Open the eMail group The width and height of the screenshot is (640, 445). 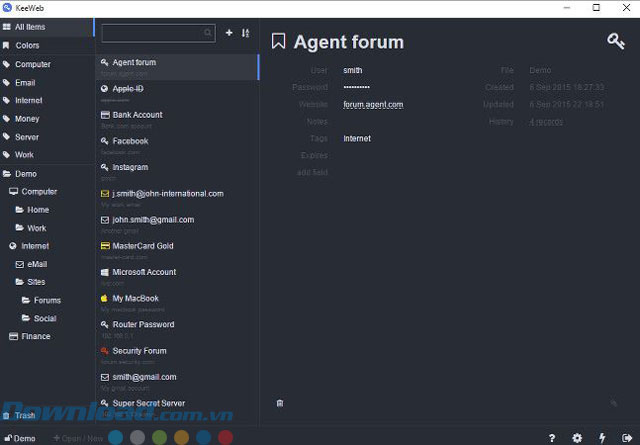(x=47, y=264)
